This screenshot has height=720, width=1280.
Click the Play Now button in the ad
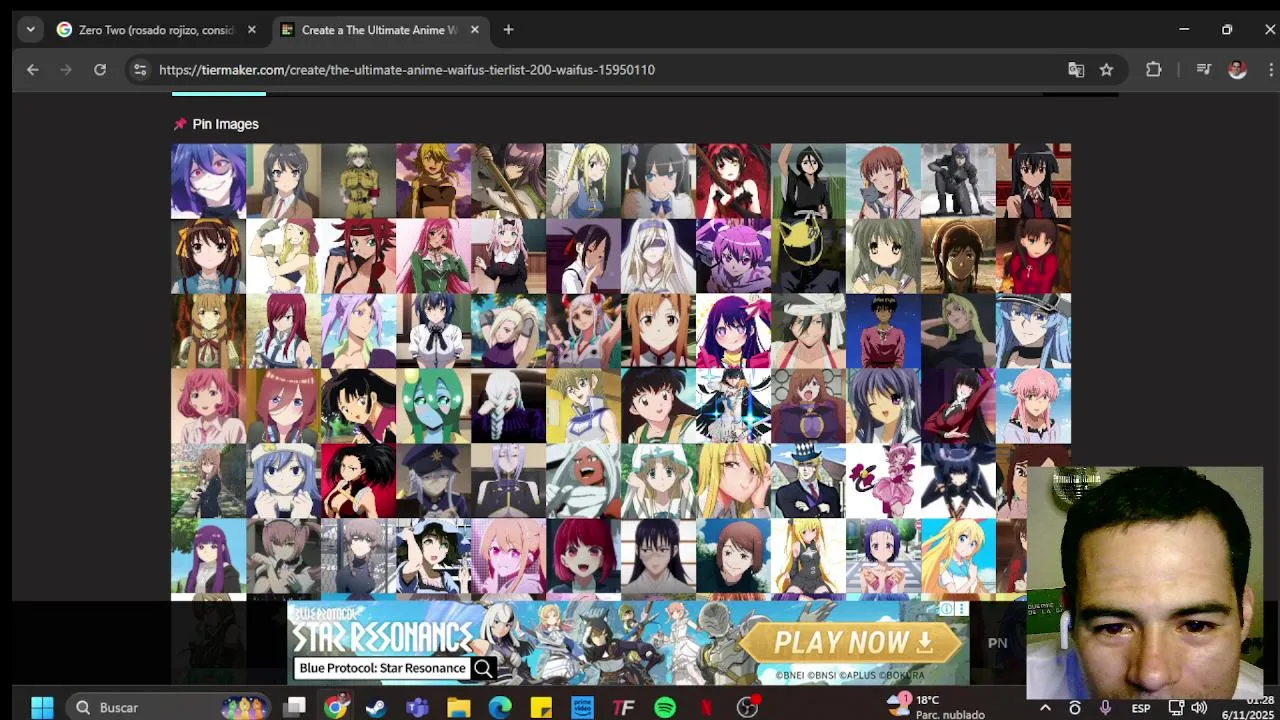[x=852, y=642]
